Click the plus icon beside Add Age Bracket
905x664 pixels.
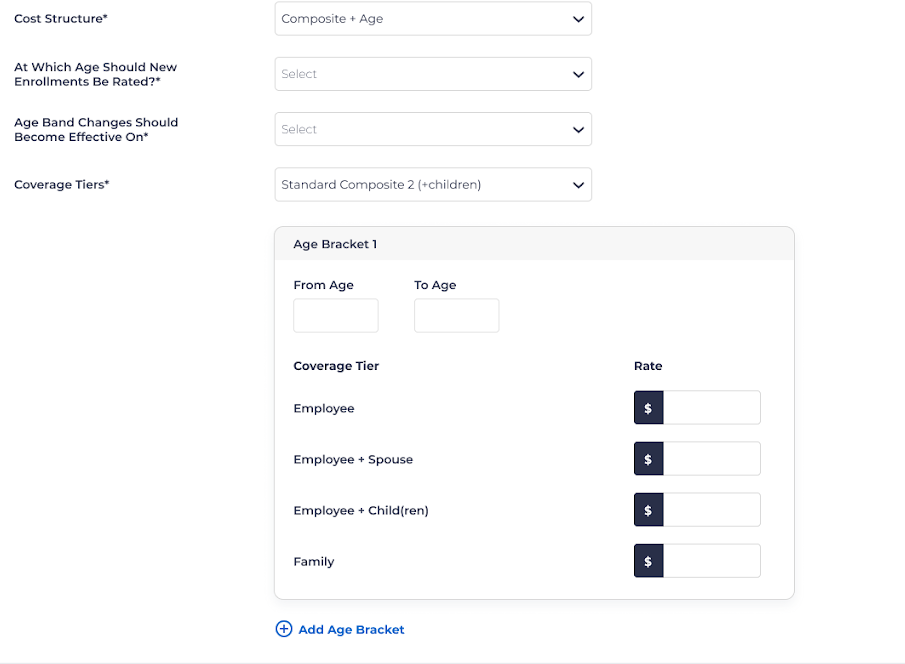pos(284,629)
